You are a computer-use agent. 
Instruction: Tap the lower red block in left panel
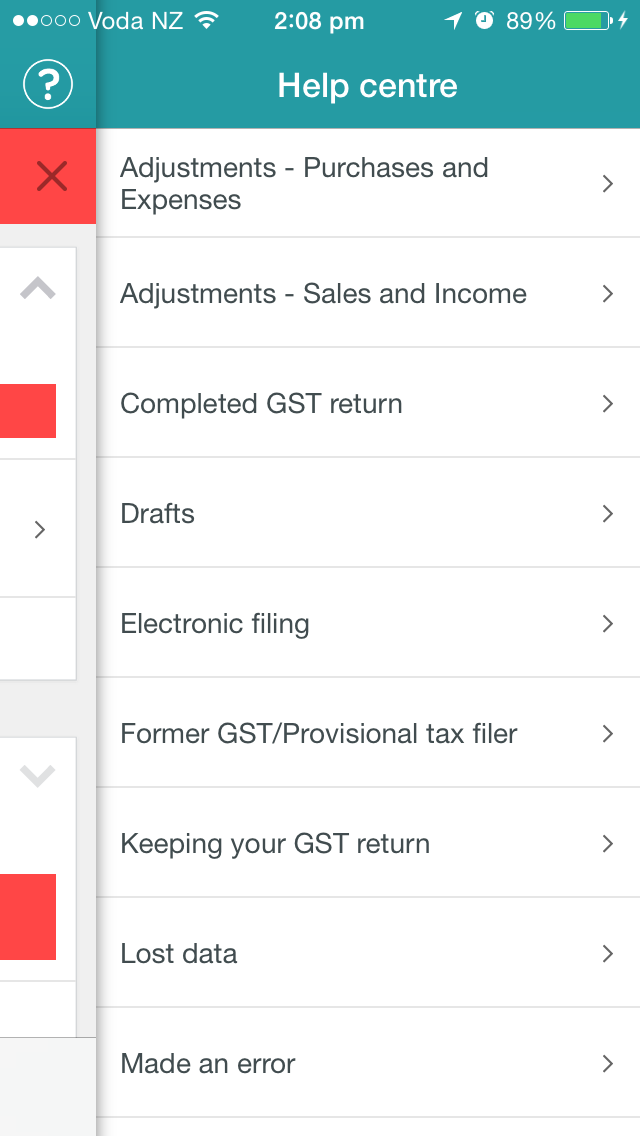click(28, 916)
